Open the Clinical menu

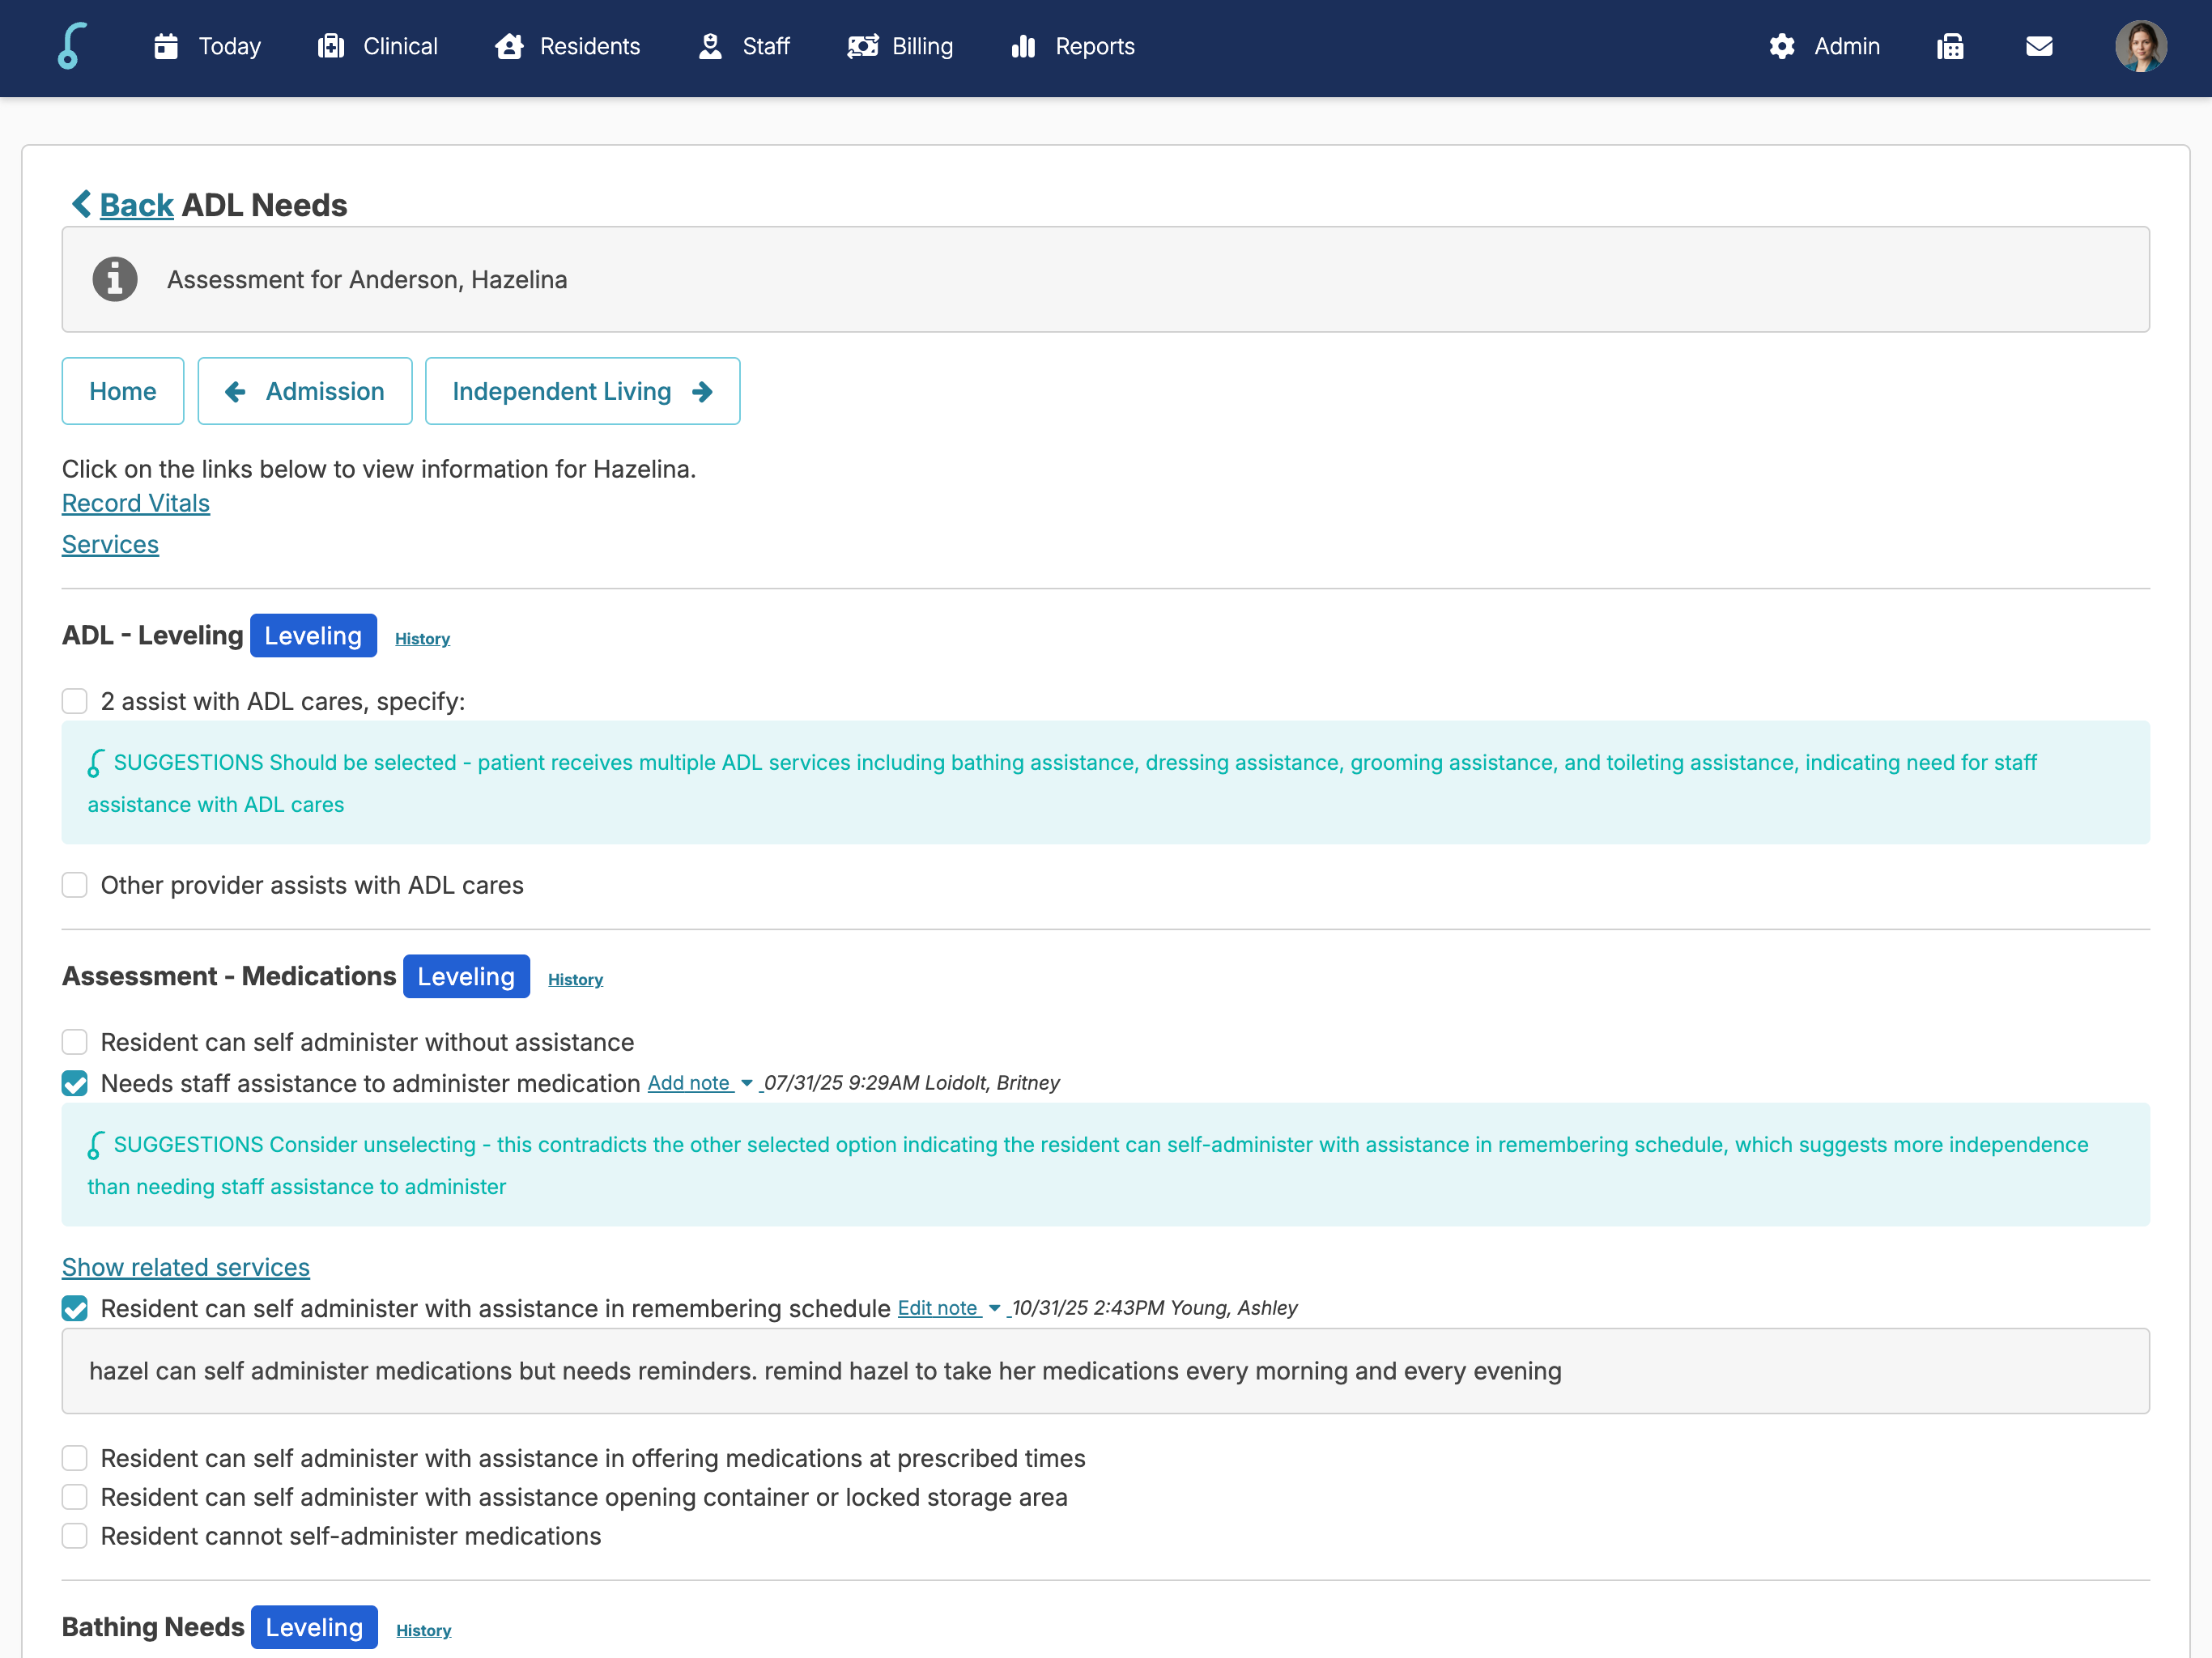(378, 46)
